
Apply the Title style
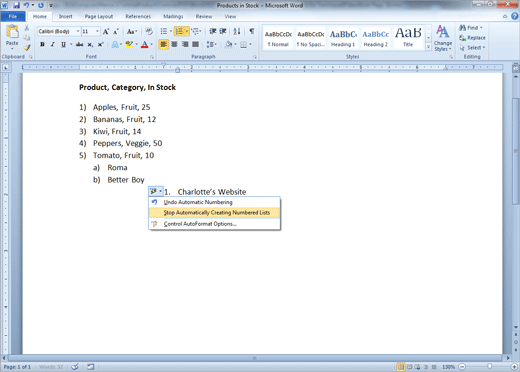click(x=408, y=38)
